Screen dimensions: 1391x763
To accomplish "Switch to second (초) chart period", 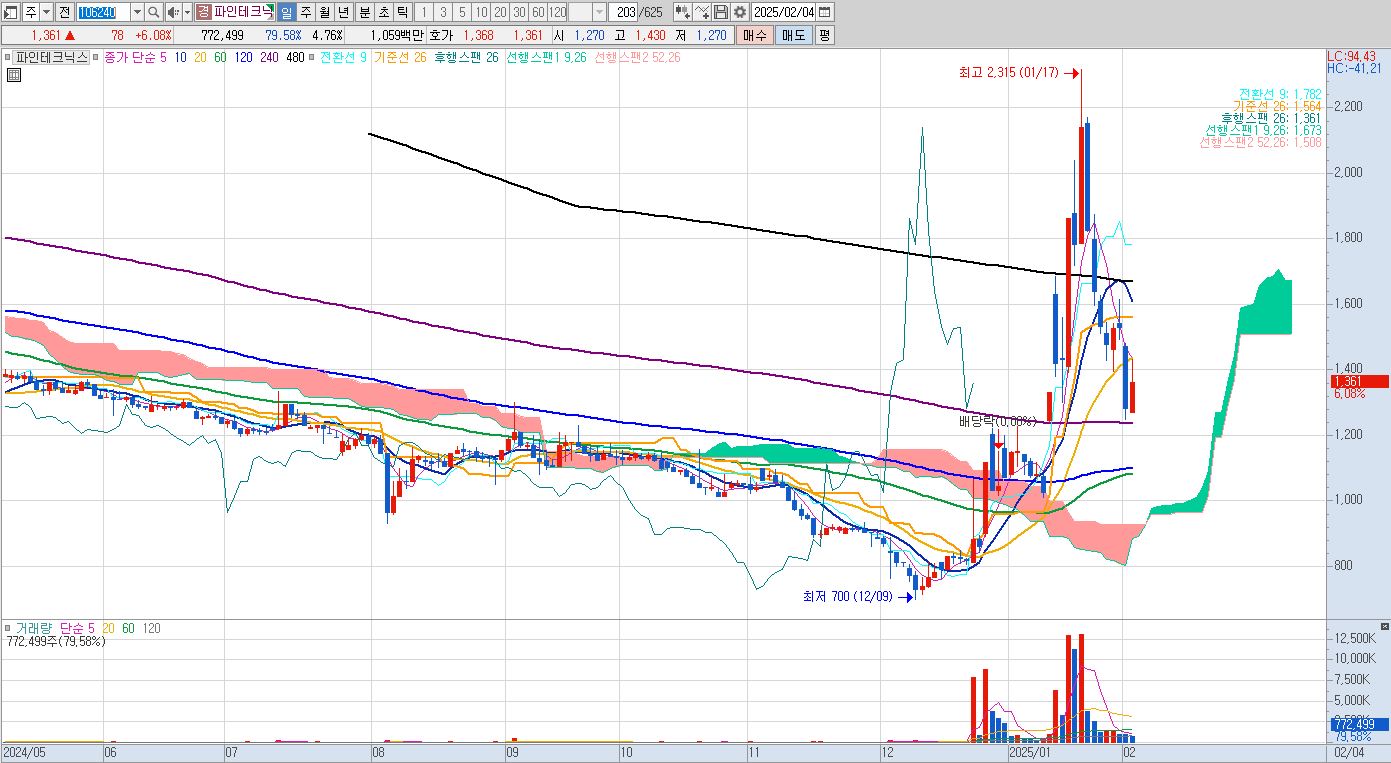I will 382,12.
